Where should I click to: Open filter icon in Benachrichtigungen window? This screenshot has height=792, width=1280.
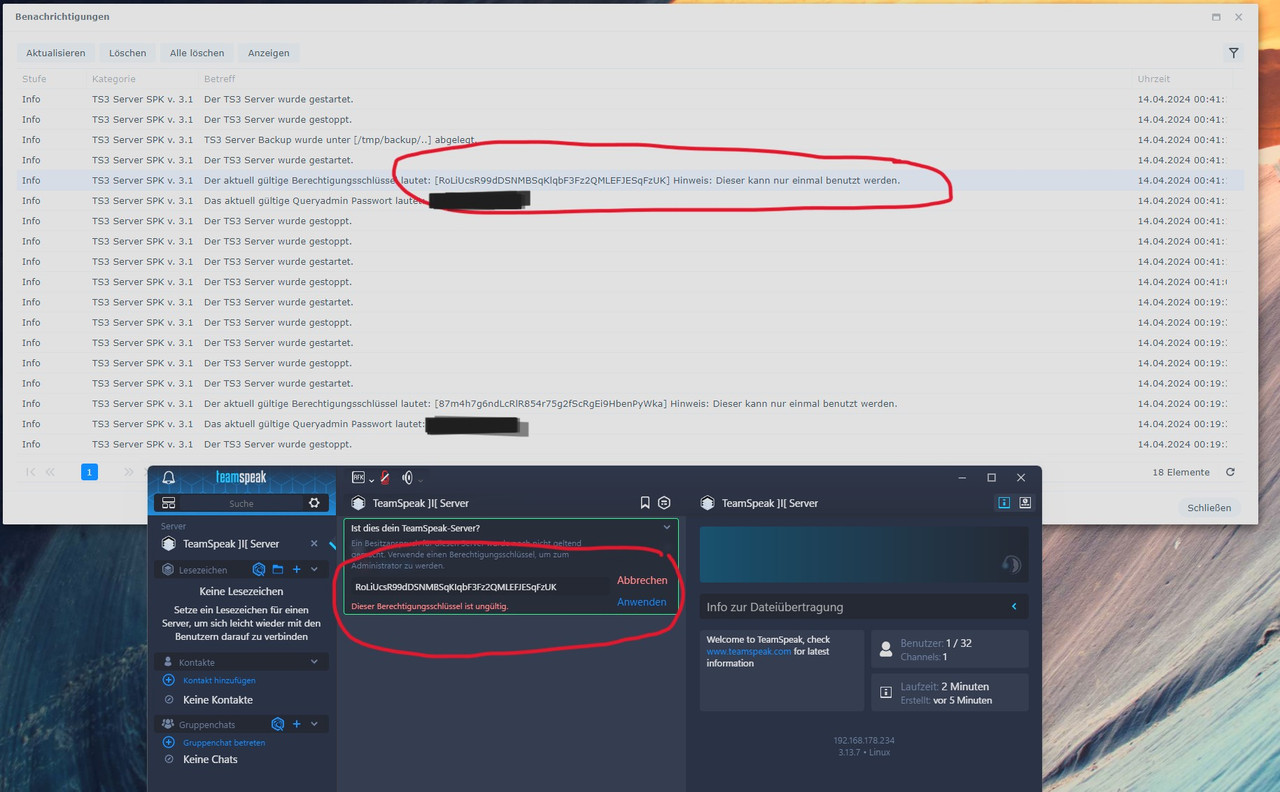click(1234, 53)
